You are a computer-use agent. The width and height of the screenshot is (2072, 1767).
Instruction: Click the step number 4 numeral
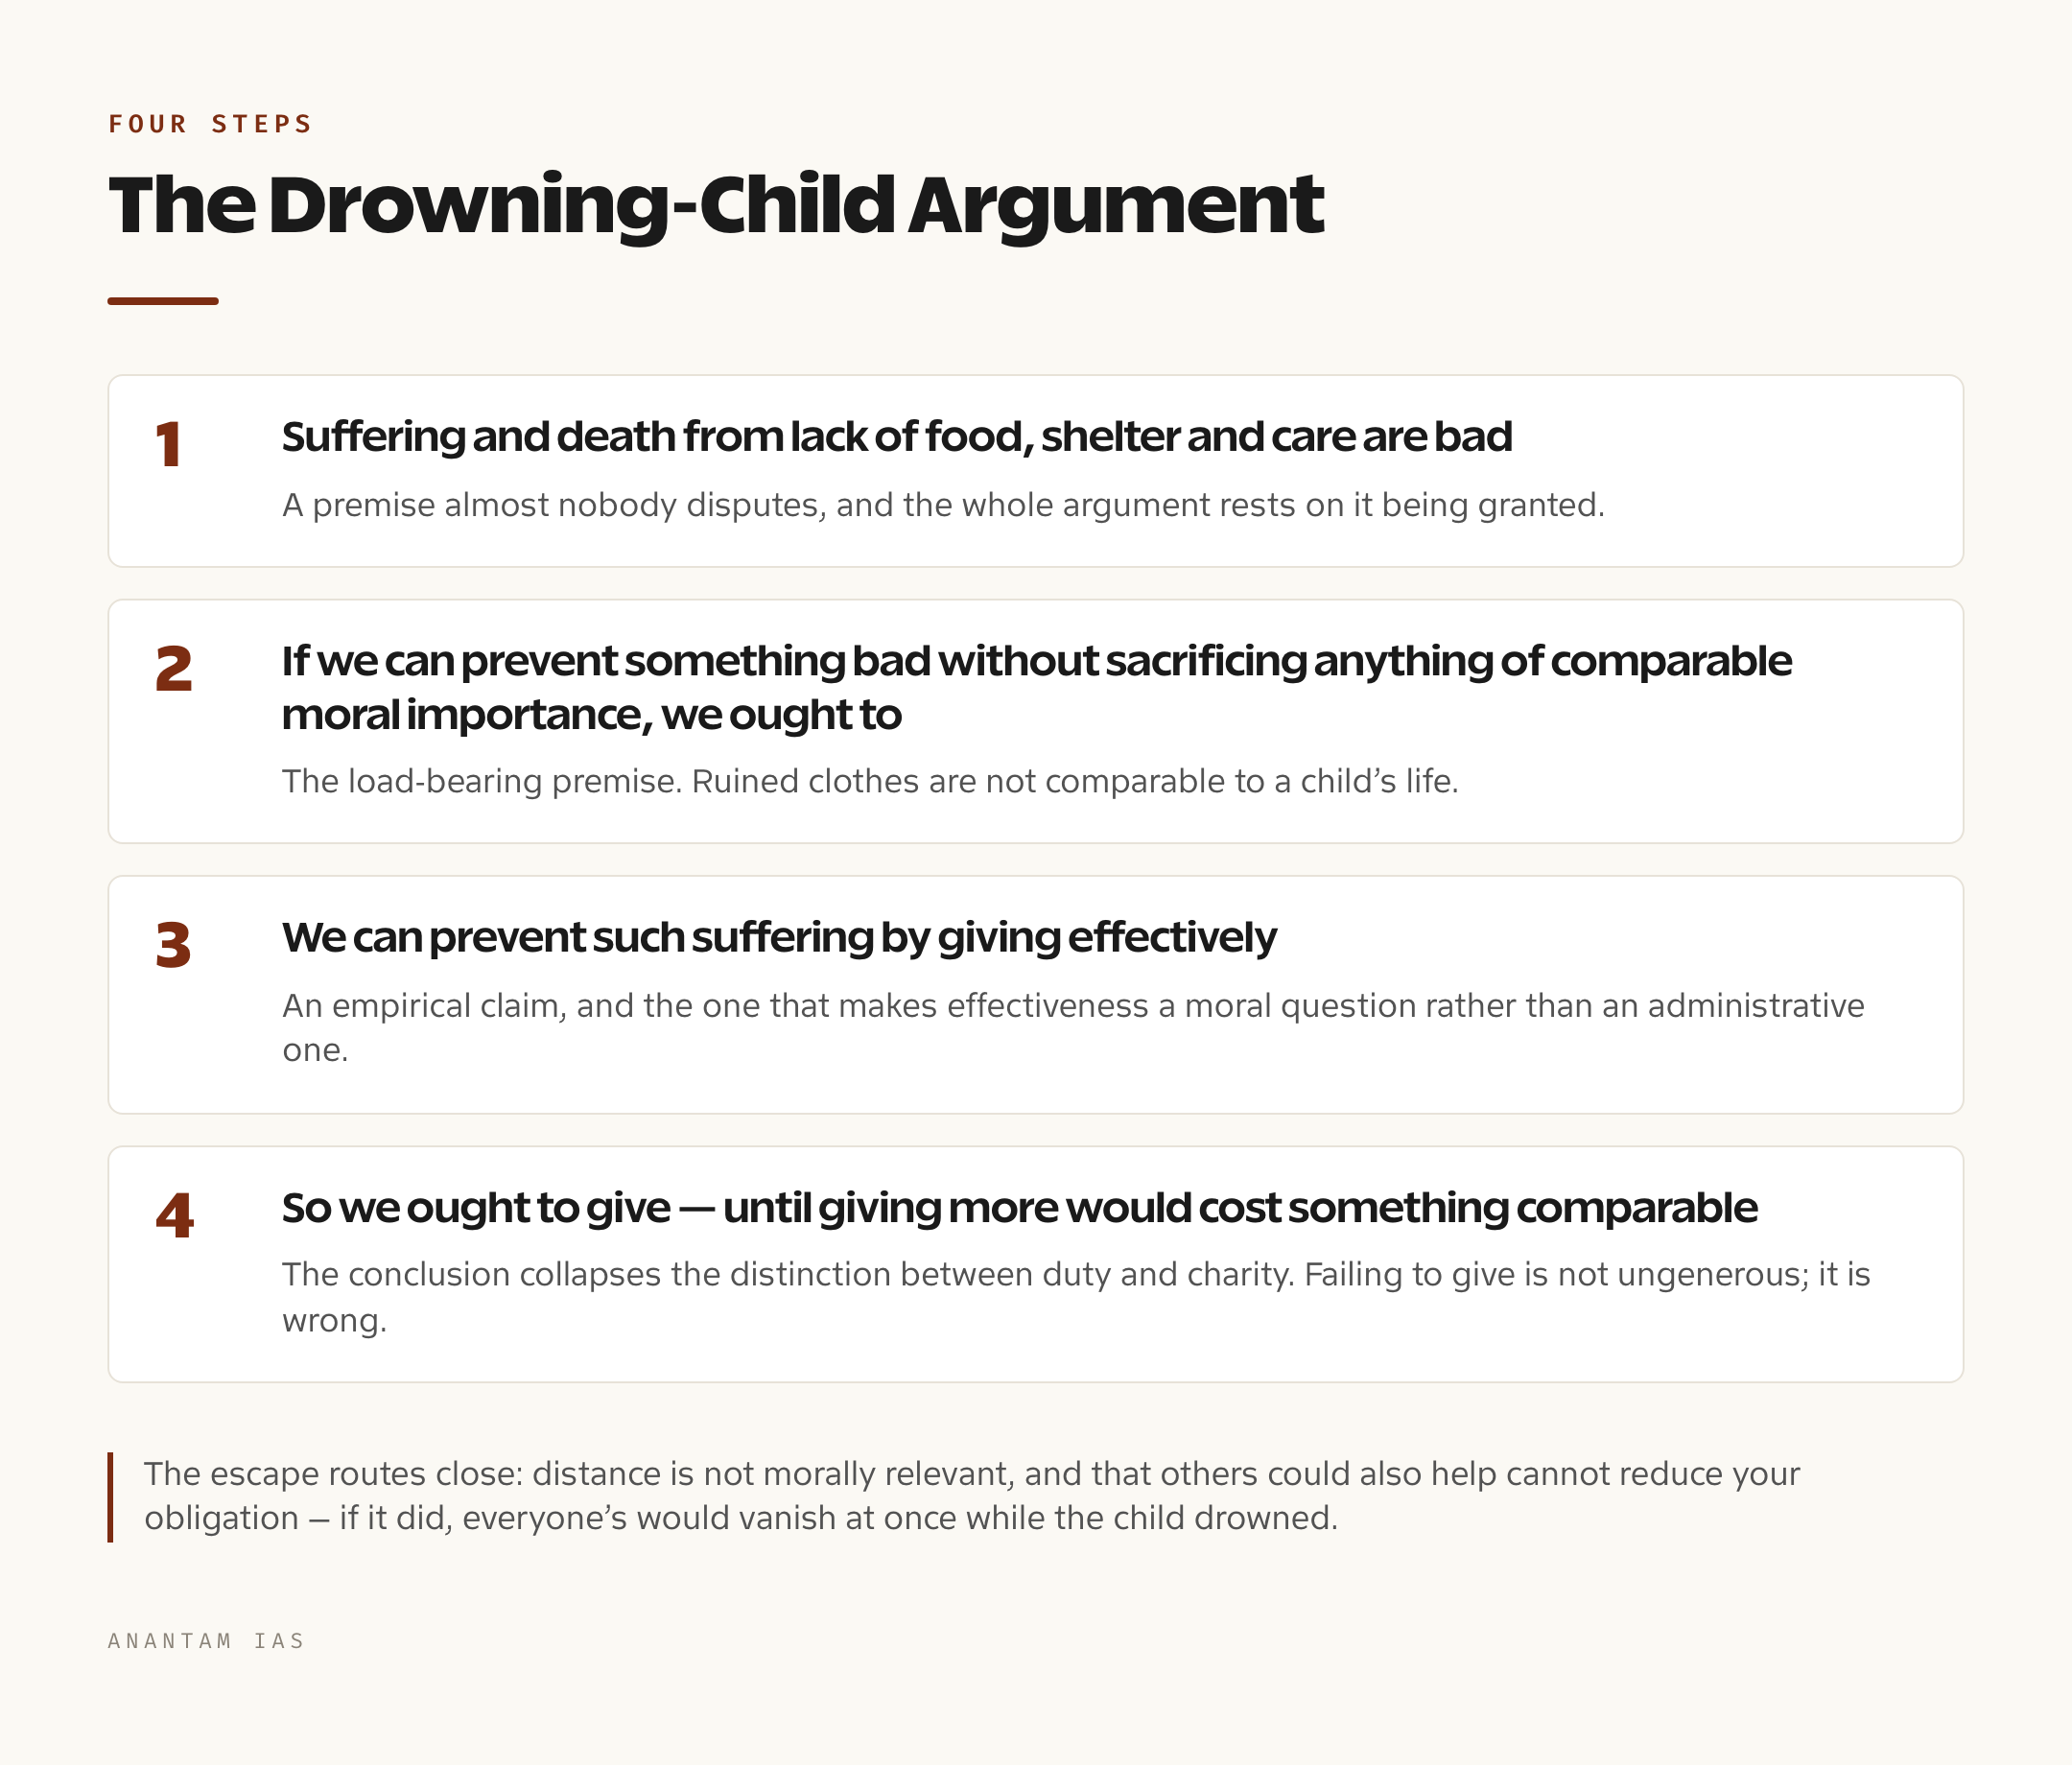pos(174,1216)
